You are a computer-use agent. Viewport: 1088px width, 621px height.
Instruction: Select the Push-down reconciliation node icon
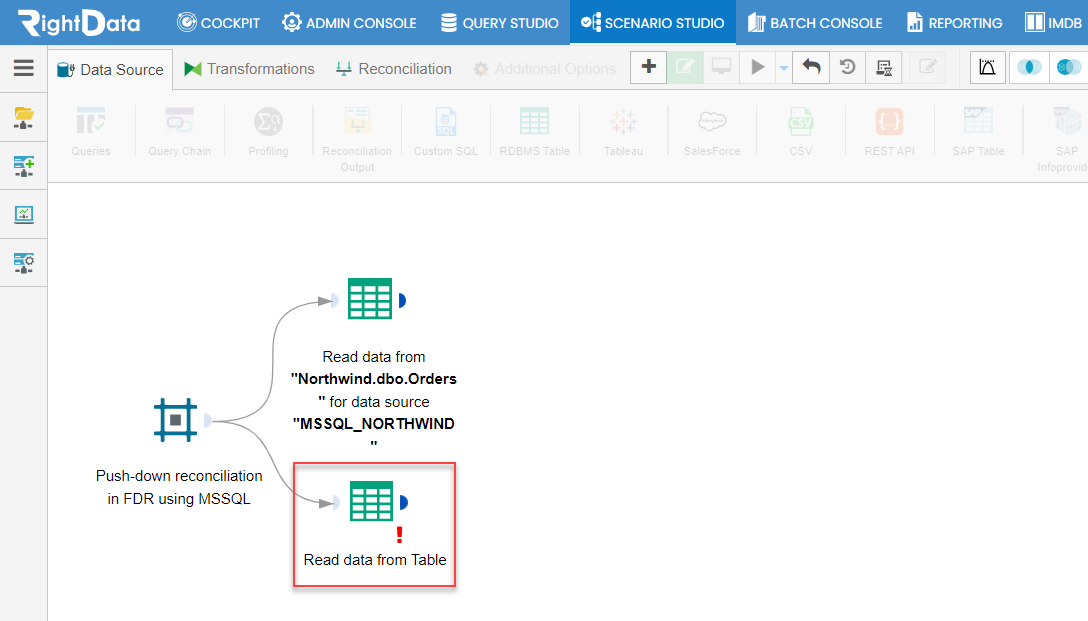[176, 420]
